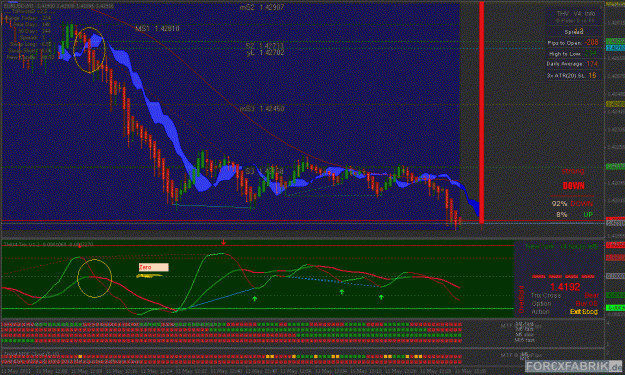Select the High to Low value row

pos(572,53)
